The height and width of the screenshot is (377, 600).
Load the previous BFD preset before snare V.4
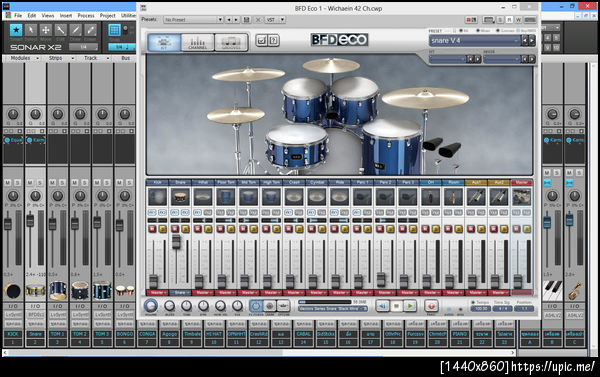tap(525, 40)
